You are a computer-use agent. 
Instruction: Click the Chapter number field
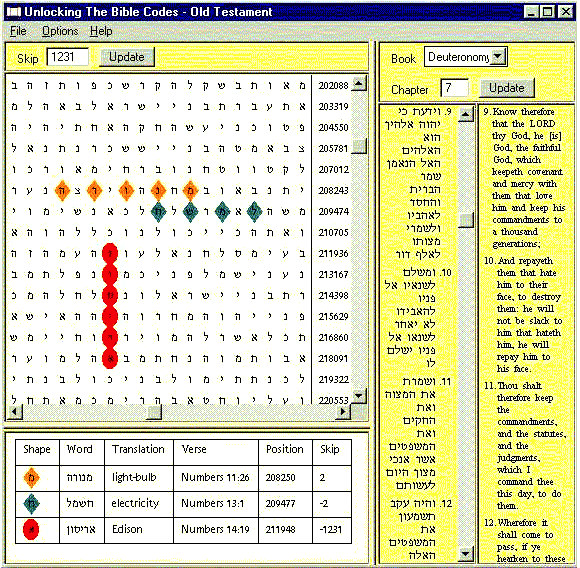[455, 88]
